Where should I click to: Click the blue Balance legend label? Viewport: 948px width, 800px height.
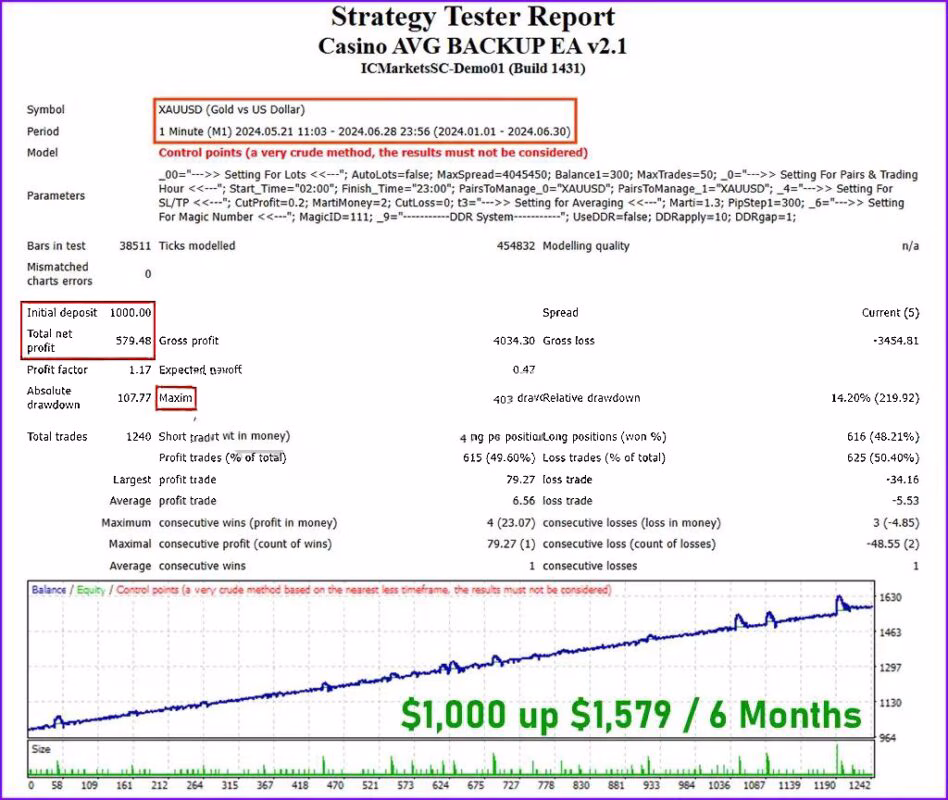pos(48,590)
